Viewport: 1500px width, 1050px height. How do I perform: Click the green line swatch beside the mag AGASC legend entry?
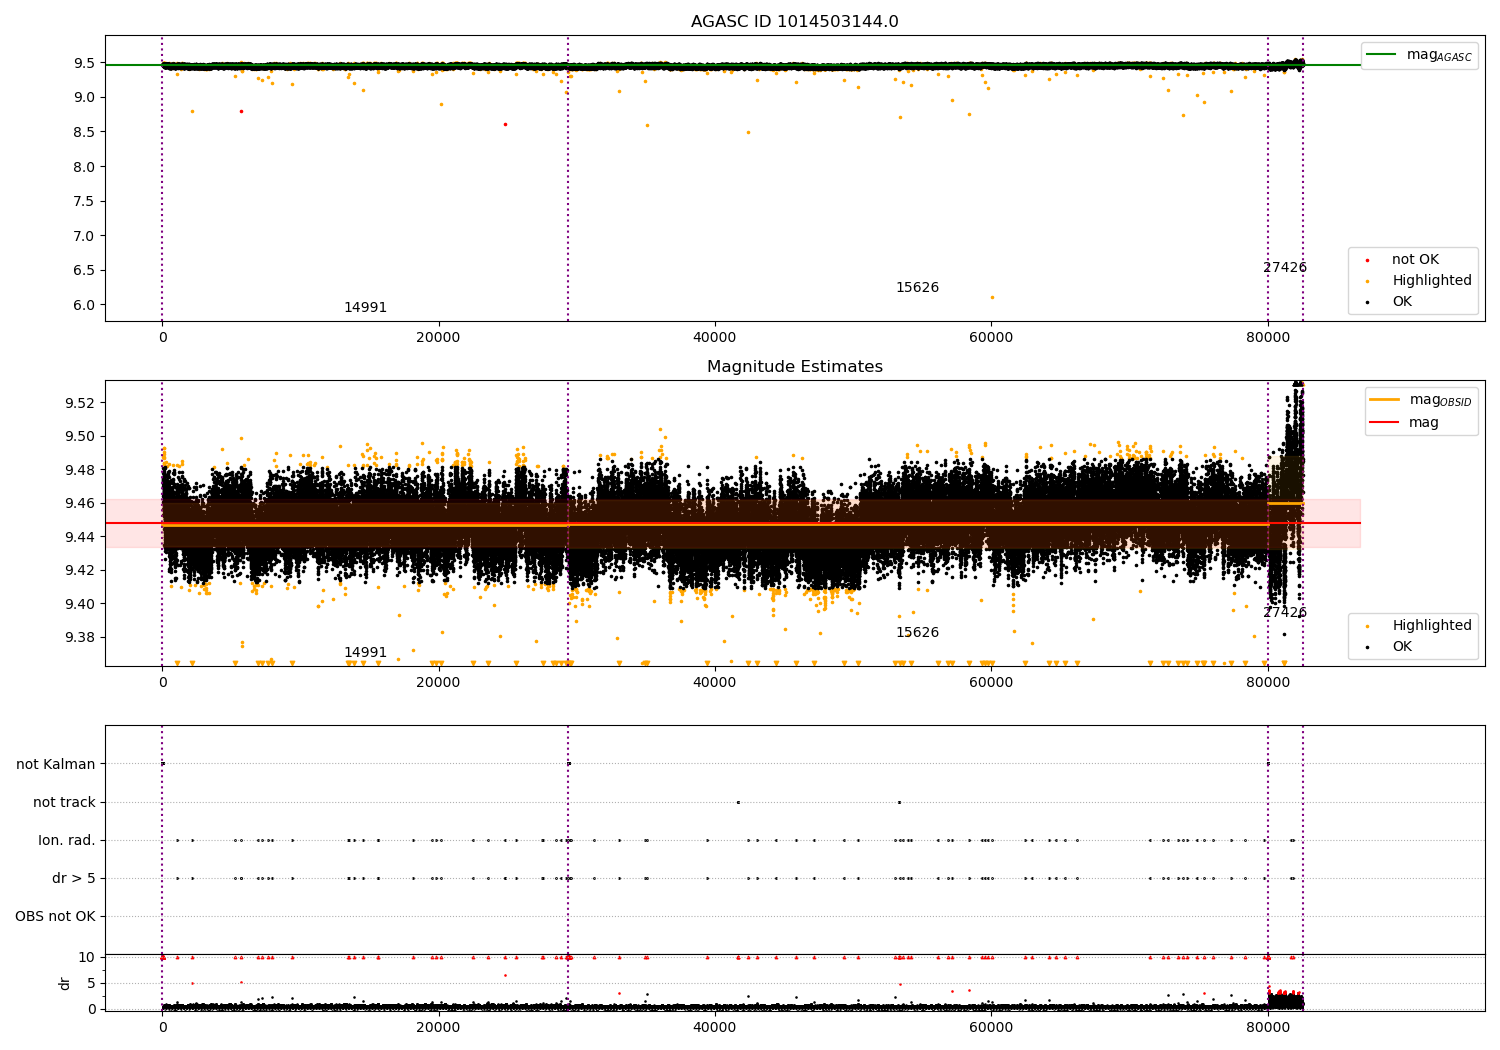point(1382,55)
